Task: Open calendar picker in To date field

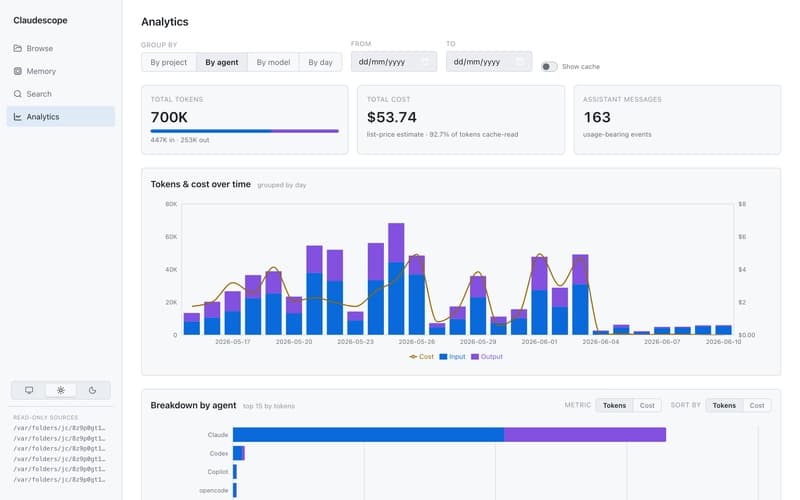Action: point(520,62)
